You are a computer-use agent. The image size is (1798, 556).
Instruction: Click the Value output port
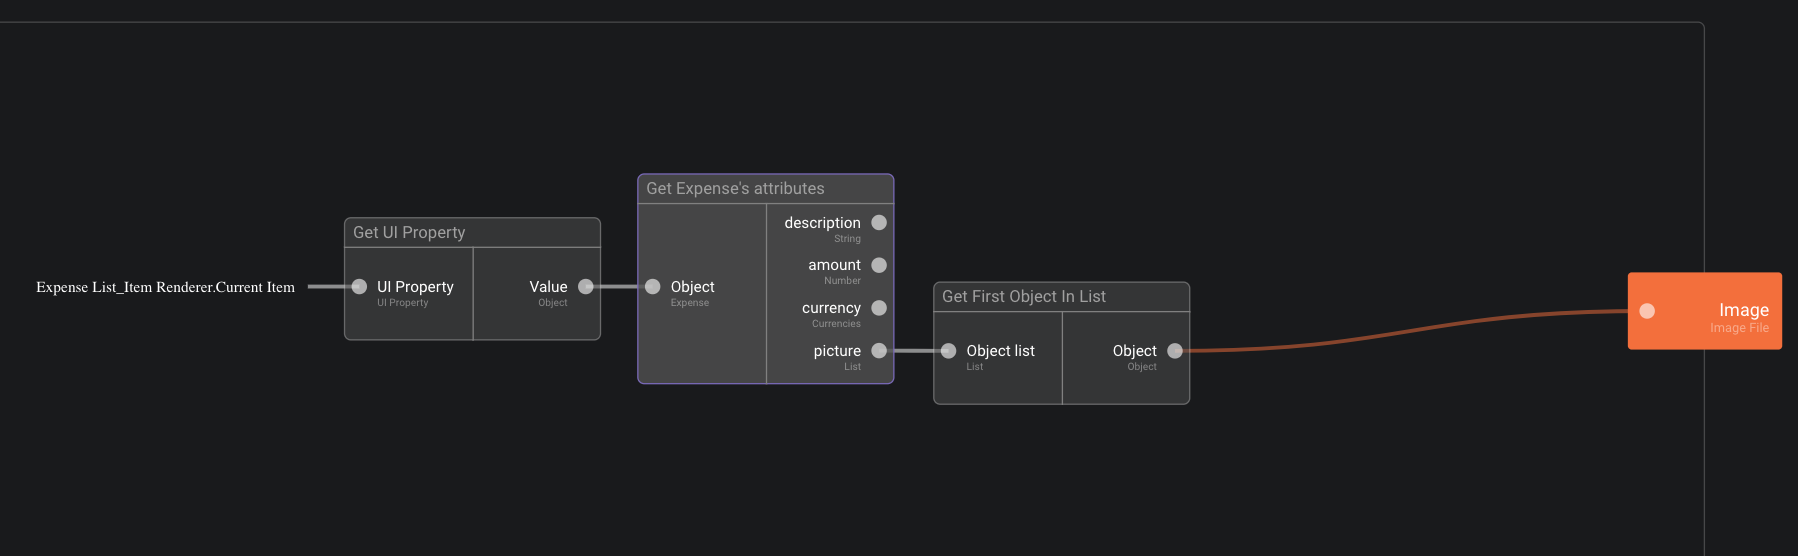point(586,287)
